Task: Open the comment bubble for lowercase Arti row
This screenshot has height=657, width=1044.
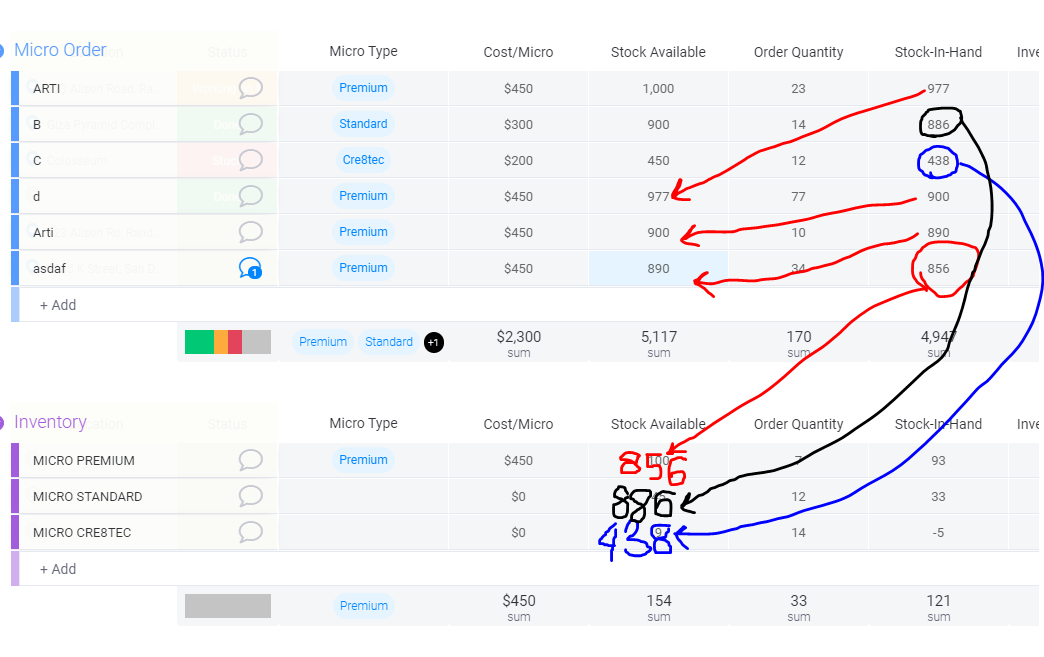Action: point(250,232)
